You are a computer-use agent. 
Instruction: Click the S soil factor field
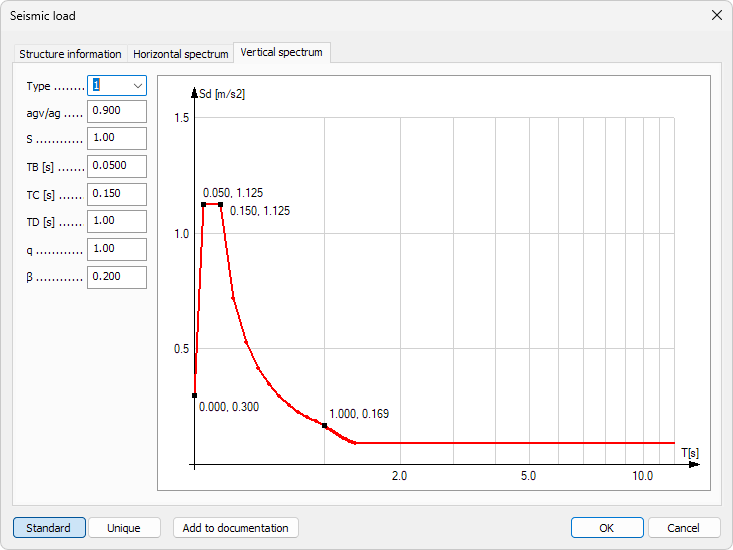tap(117, 138)
